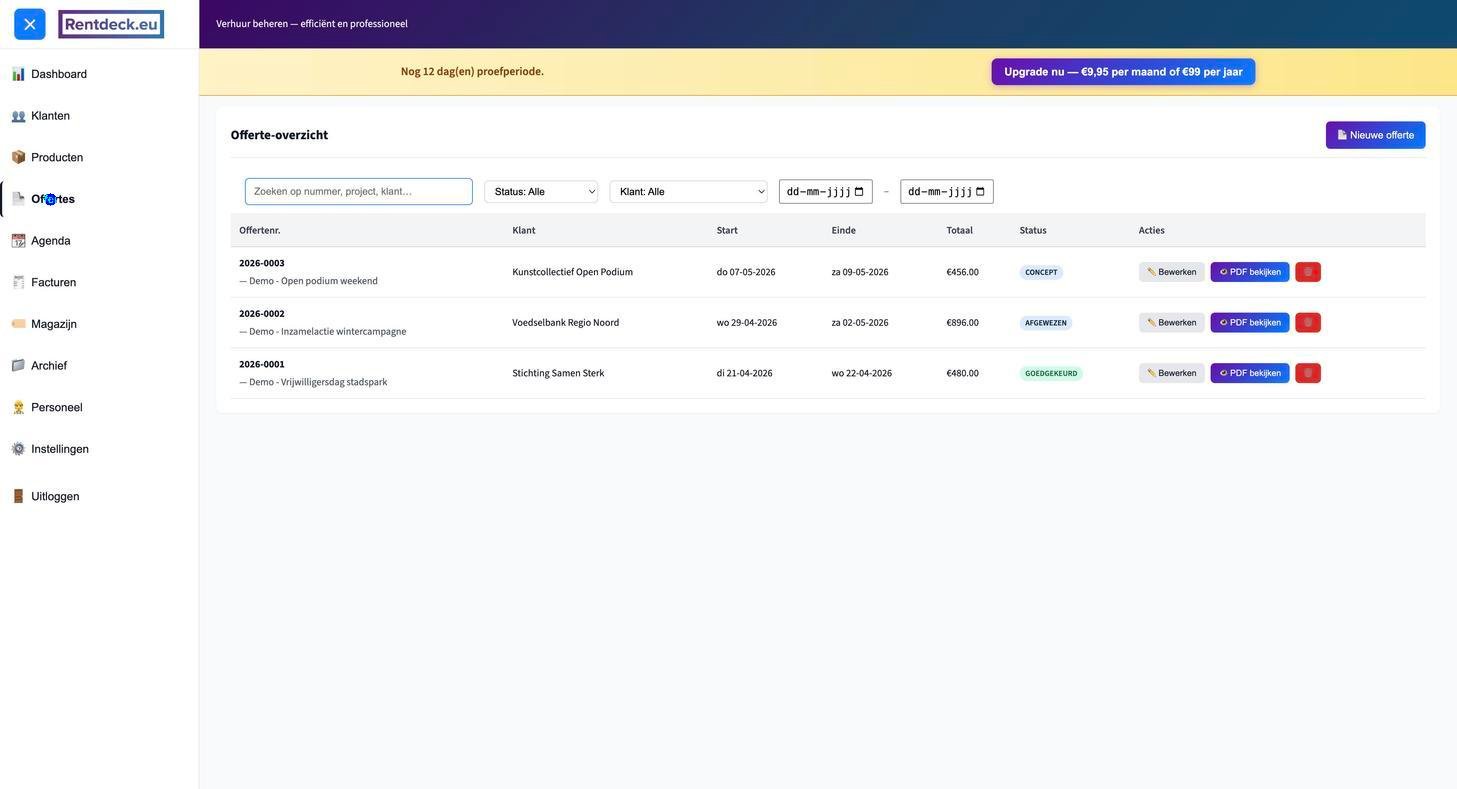The width and height of the screenshot is (1457, 789).
Task: Click the Upgrade nu subscription button
Action: [1123, 72]
